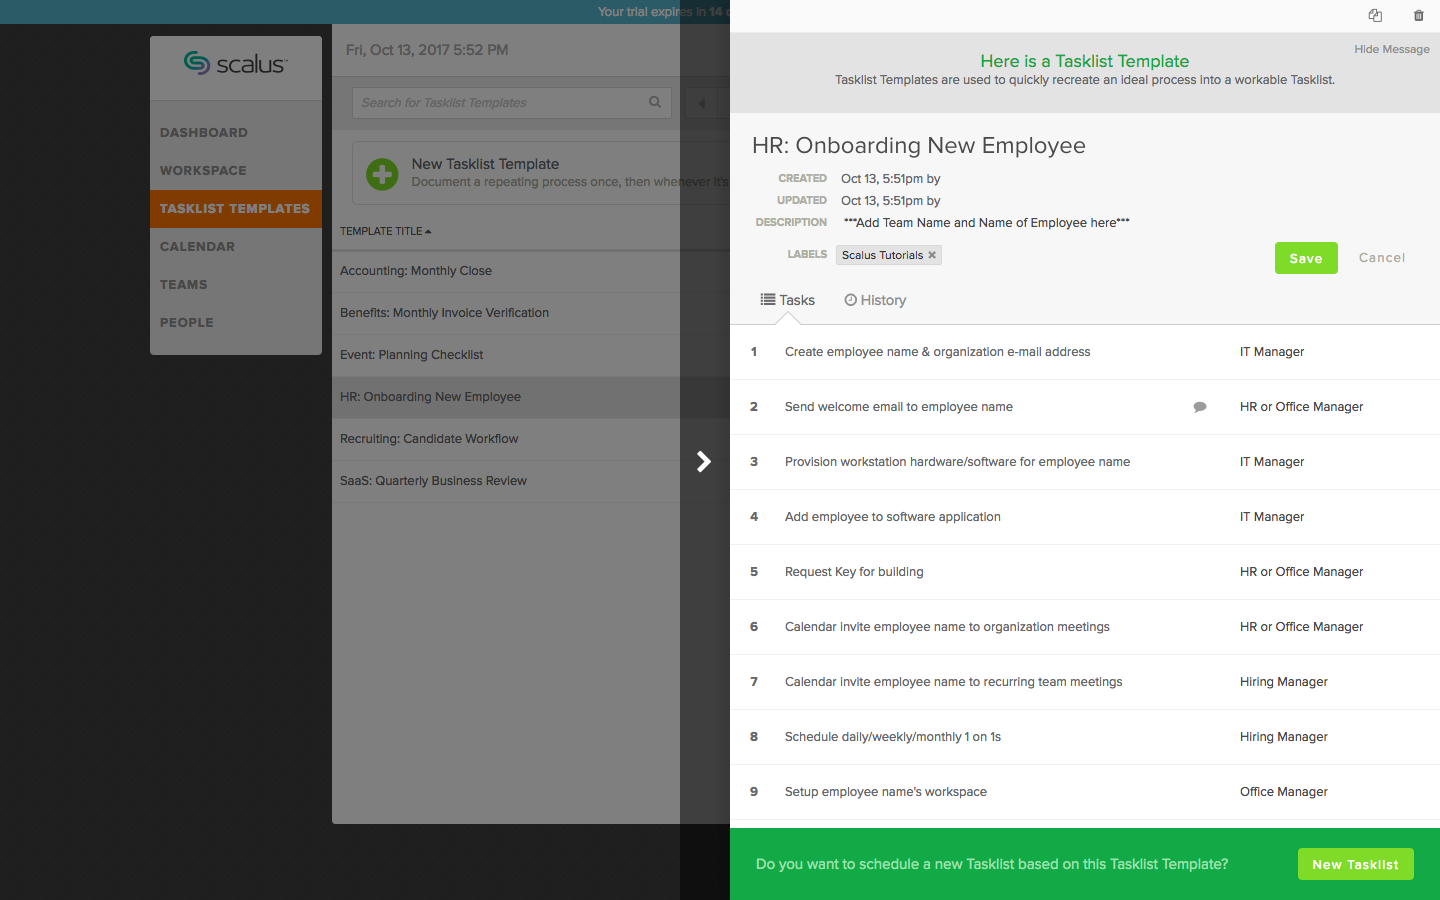This screenshot has height=900, width=1440.
Task: Remove the Scalus Tutorials label
Action: [x=932, y=255]
